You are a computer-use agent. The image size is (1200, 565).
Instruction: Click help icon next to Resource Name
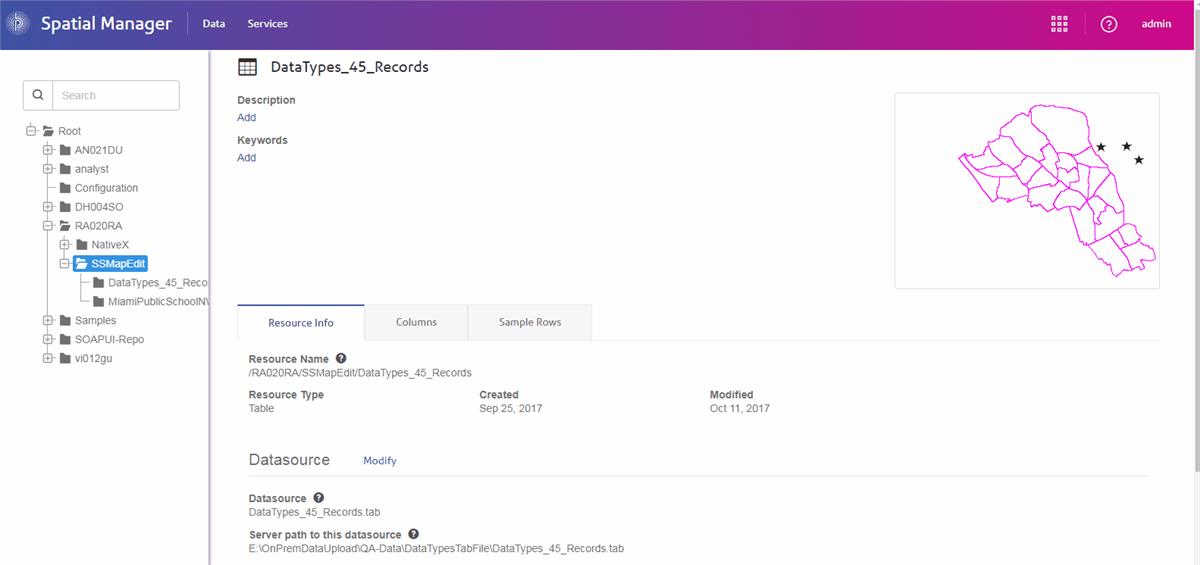point(341,358)
